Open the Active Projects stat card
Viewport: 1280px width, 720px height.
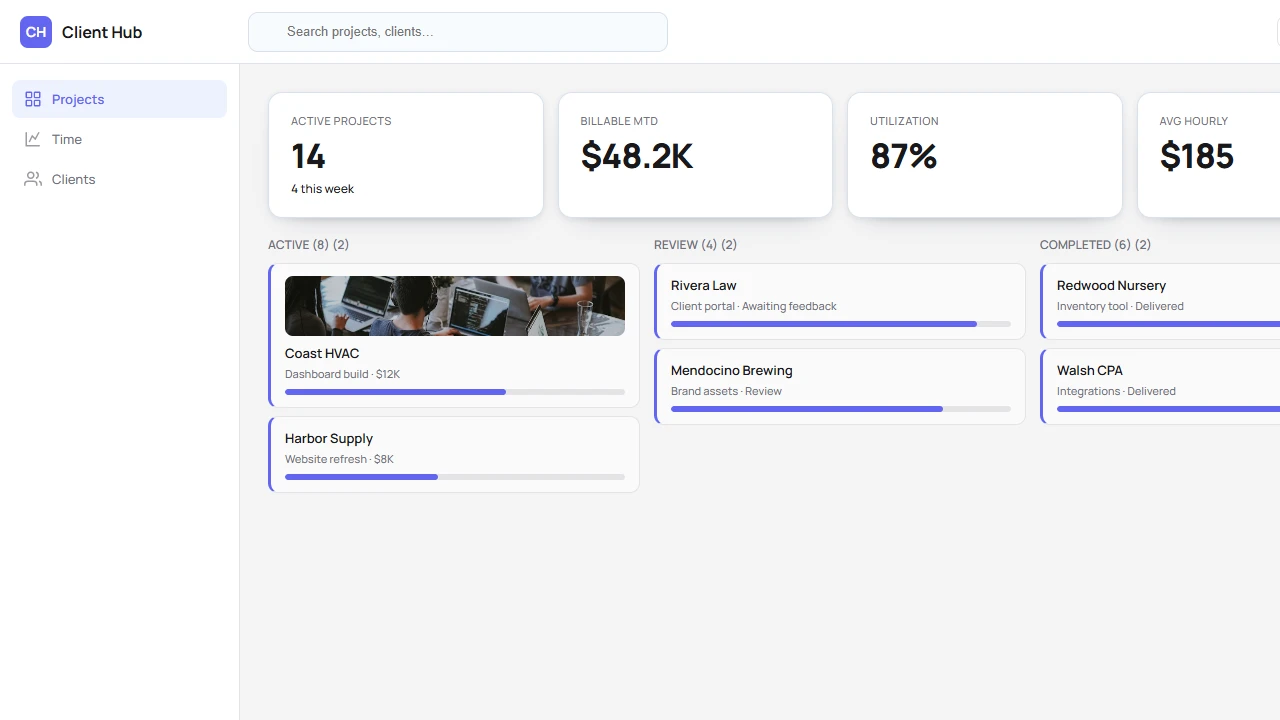[406, 155]
